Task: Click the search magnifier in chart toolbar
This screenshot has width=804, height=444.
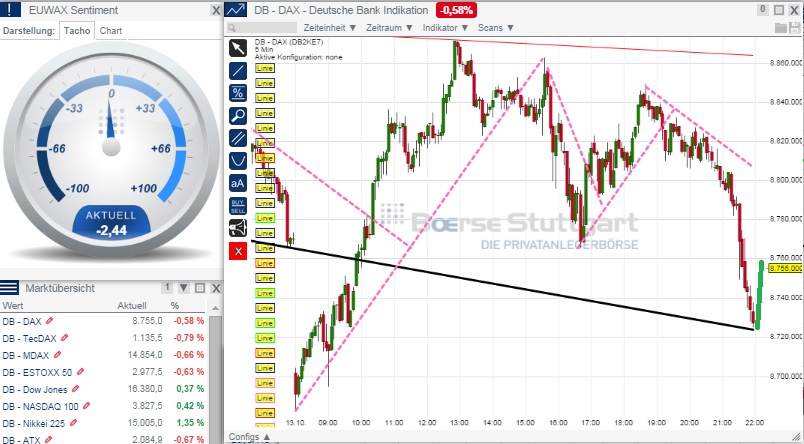Action: (232, 28)
